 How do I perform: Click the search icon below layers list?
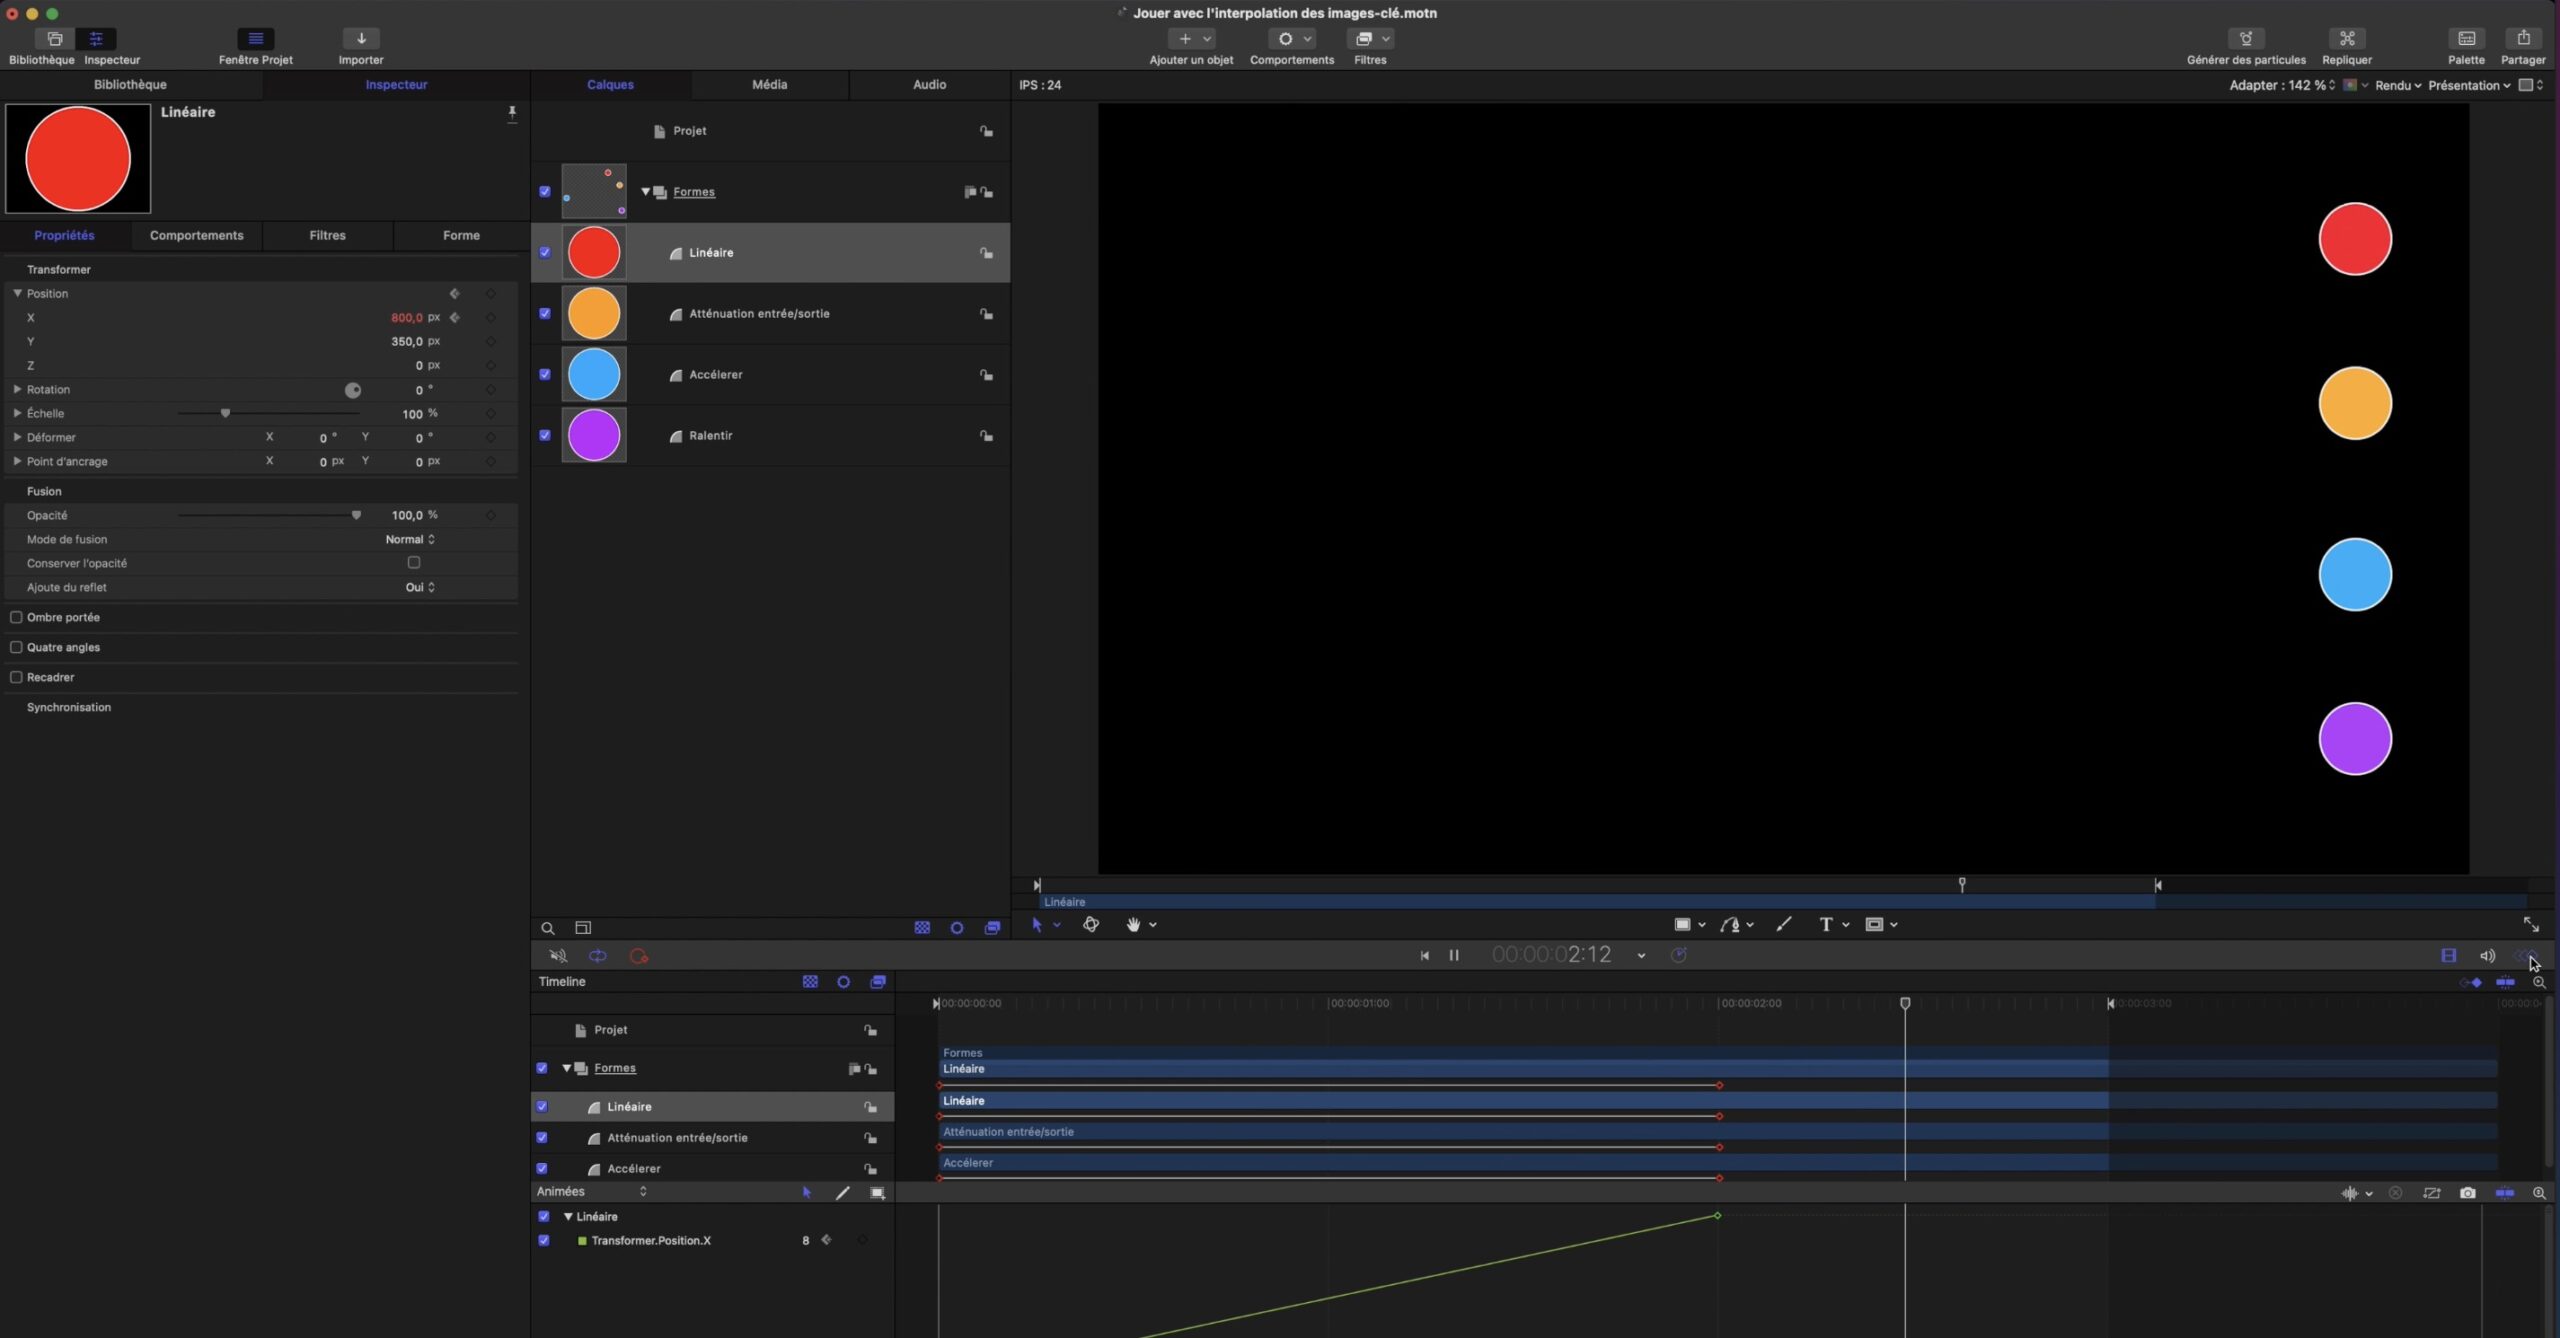tap(548, 929)
